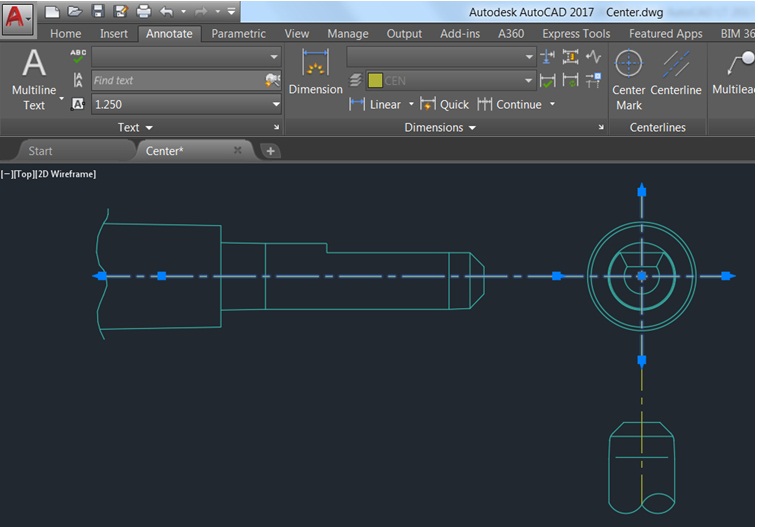Expand the Text panel title
The width and height of the screenshot is (758, 527).
click(x=135, y=128)
